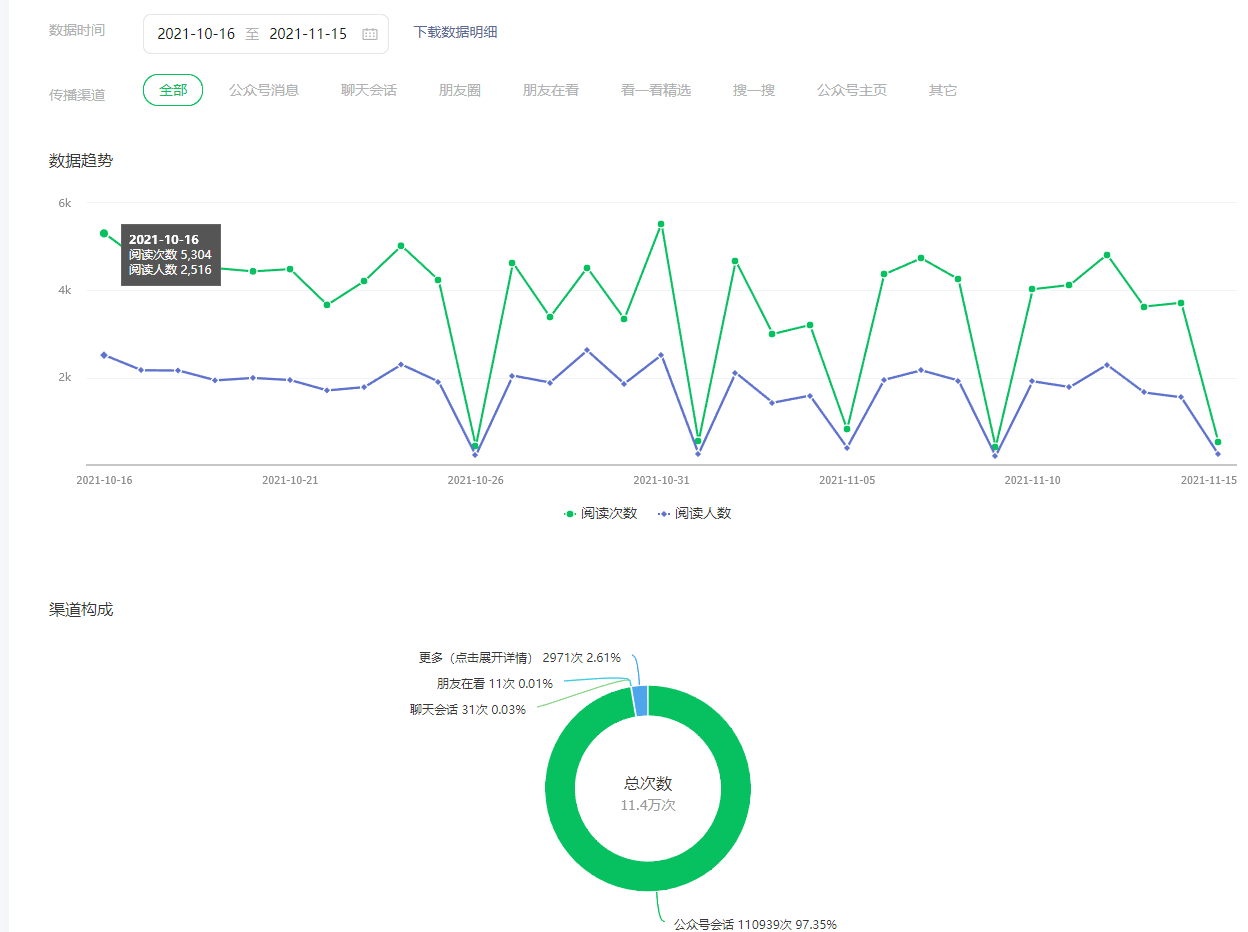The width and height of the screenshot is (1248, 932).
Task: Toggle 阅读人数 legend series marker
Action: point(664,513)
